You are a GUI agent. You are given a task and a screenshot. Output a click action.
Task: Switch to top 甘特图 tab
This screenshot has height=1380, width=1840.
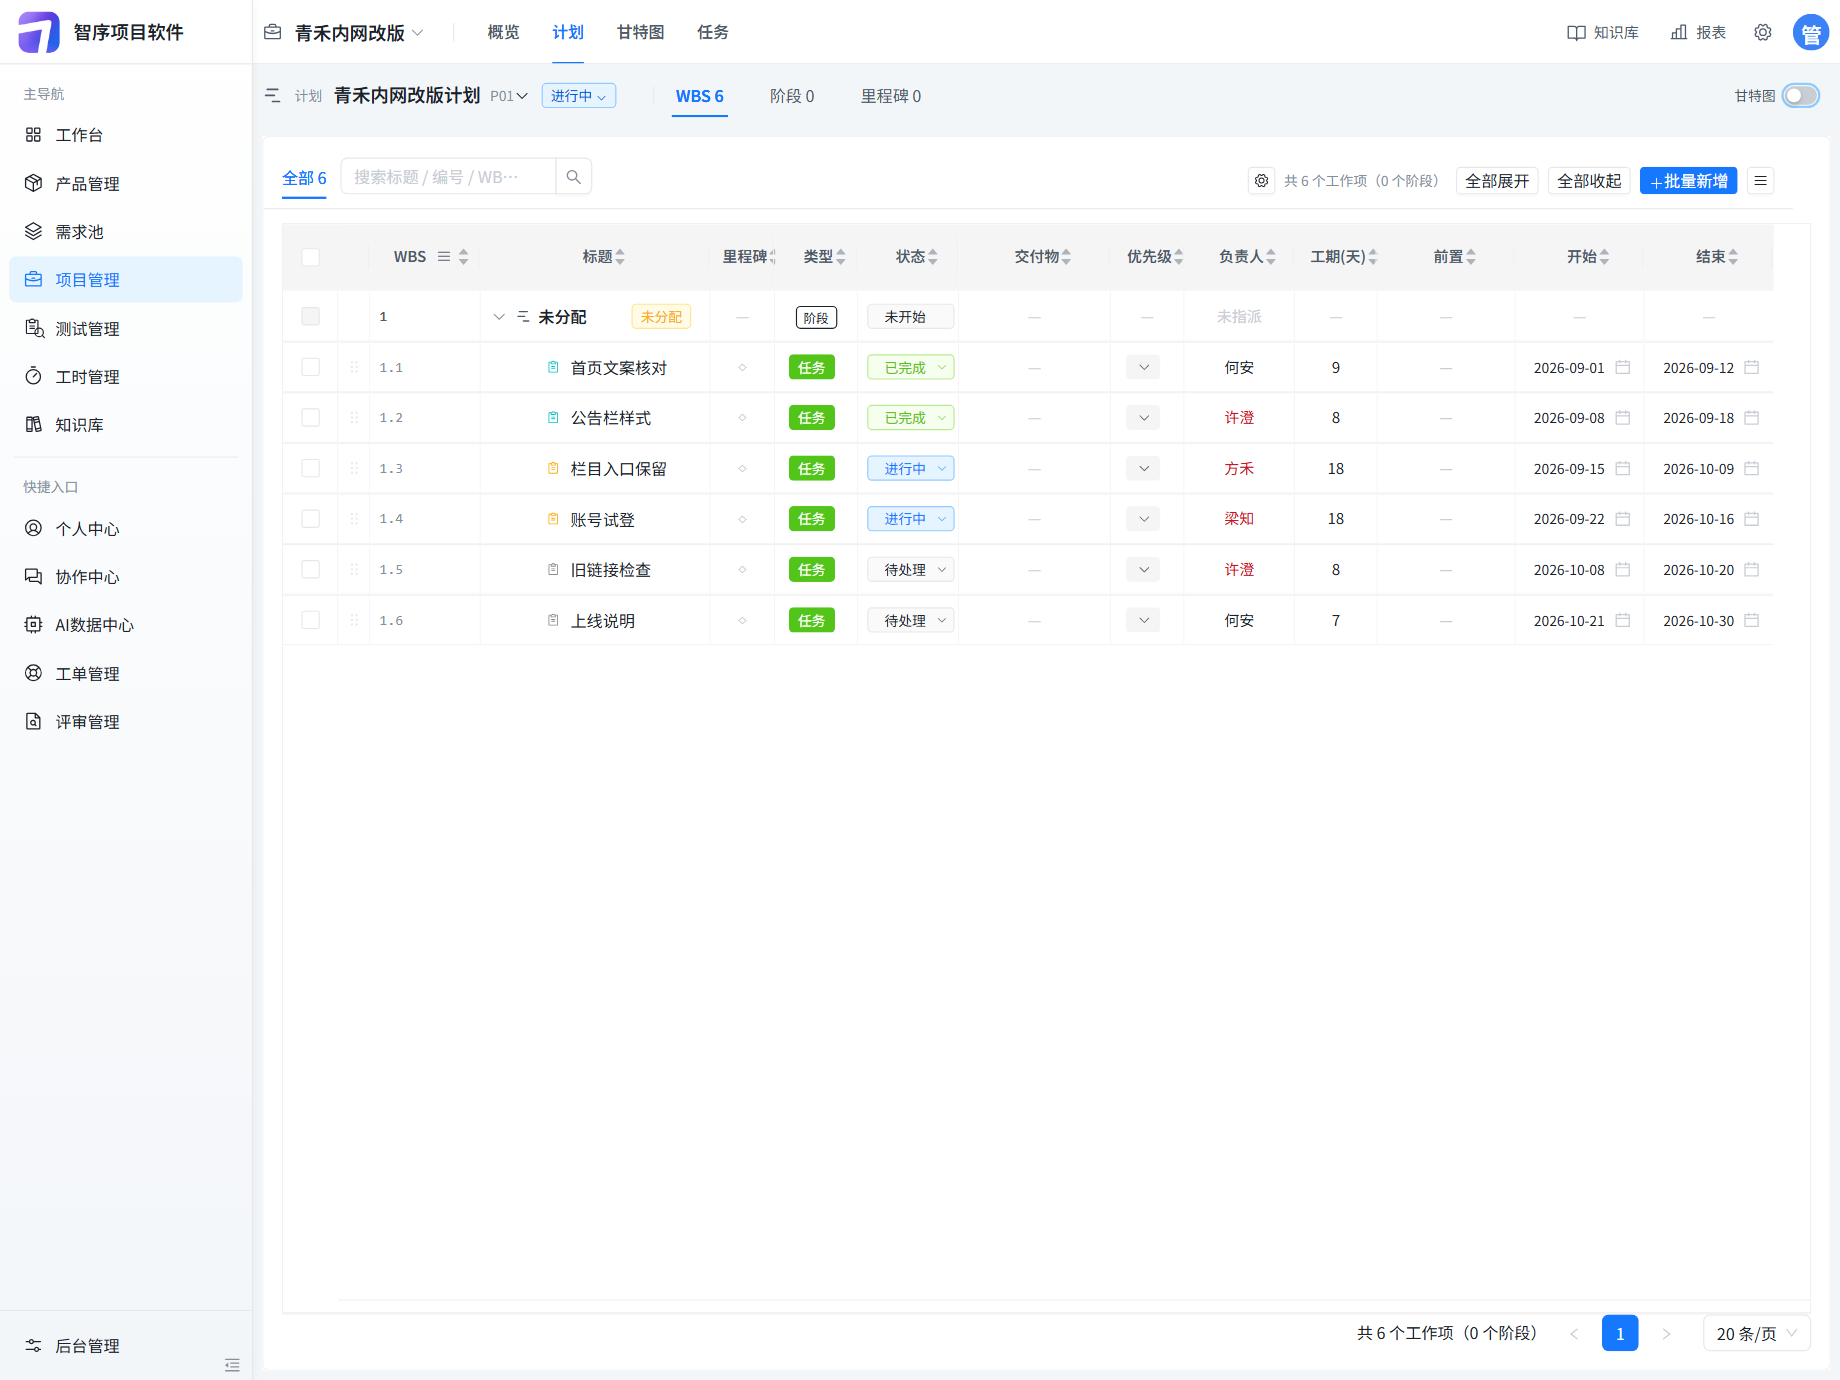click(x=640, y=32)
